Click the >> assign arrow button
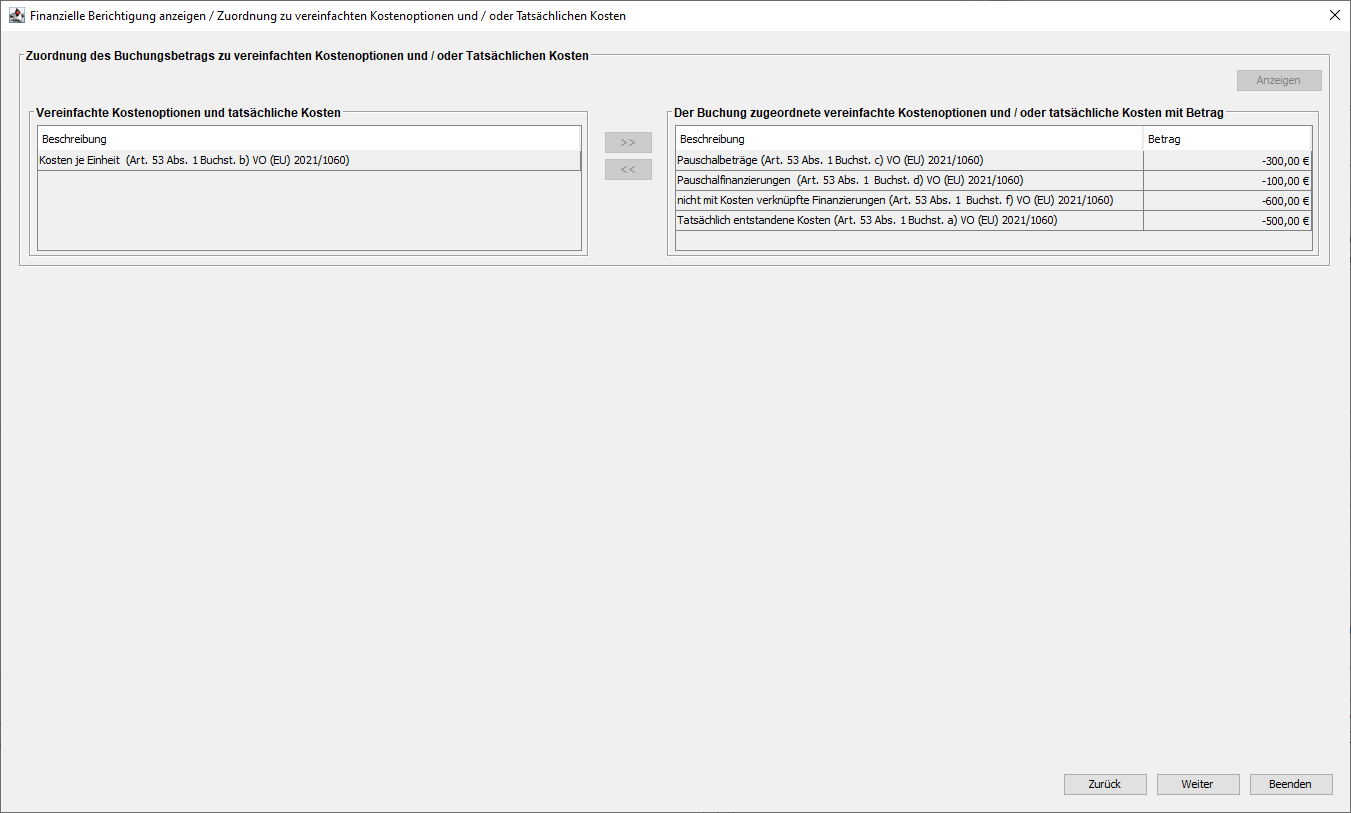The width and height of the screenshot is (1351, 813). [628, 142]
